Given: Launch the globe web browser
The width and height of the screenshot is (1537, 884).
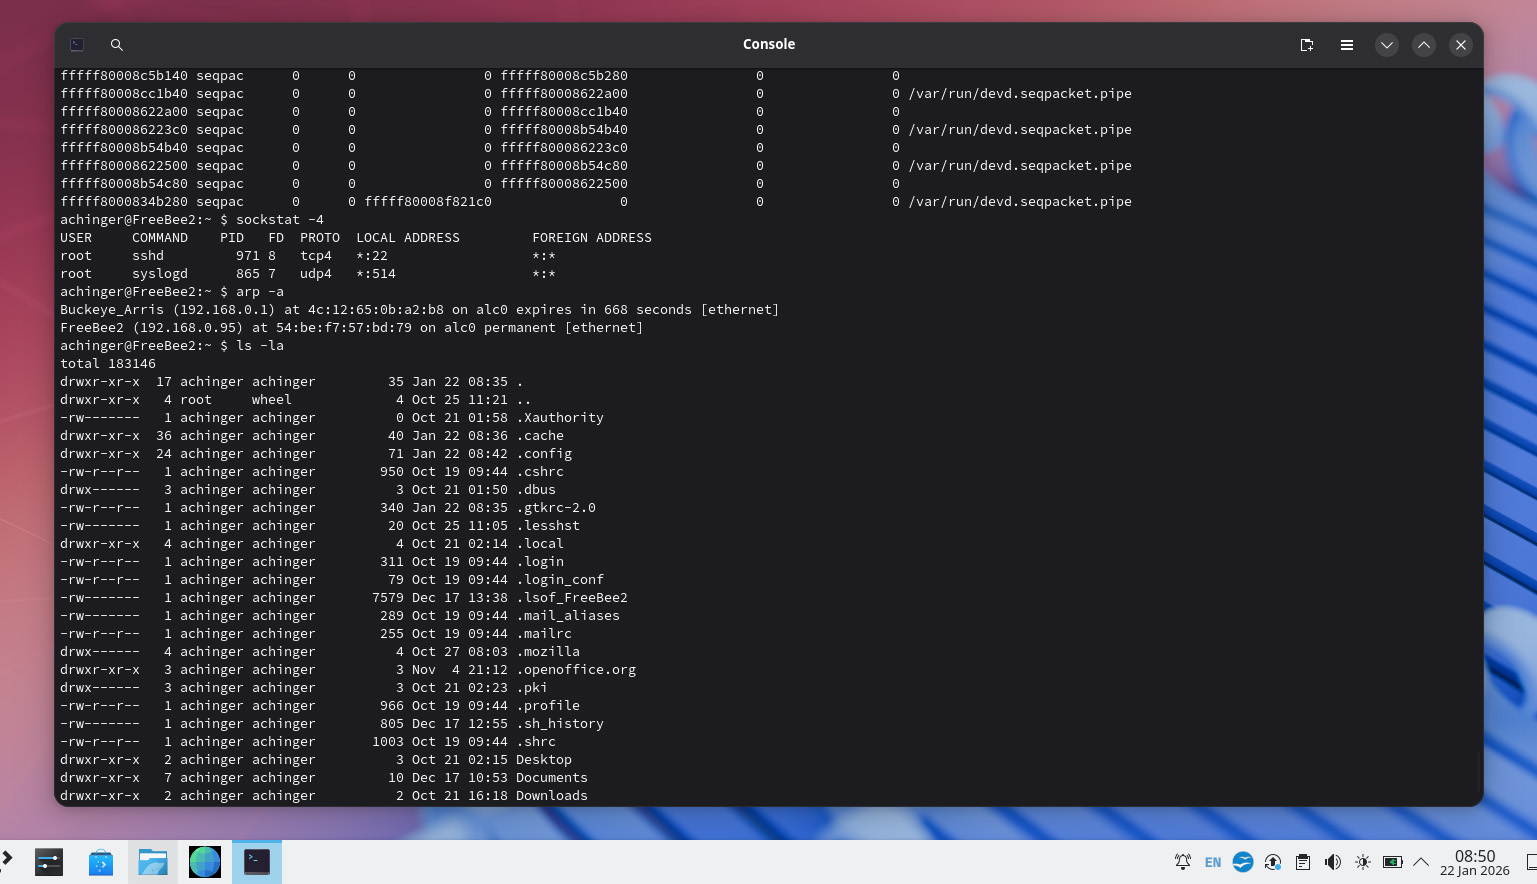Looking at the screenshot, I should click(205, 862).
